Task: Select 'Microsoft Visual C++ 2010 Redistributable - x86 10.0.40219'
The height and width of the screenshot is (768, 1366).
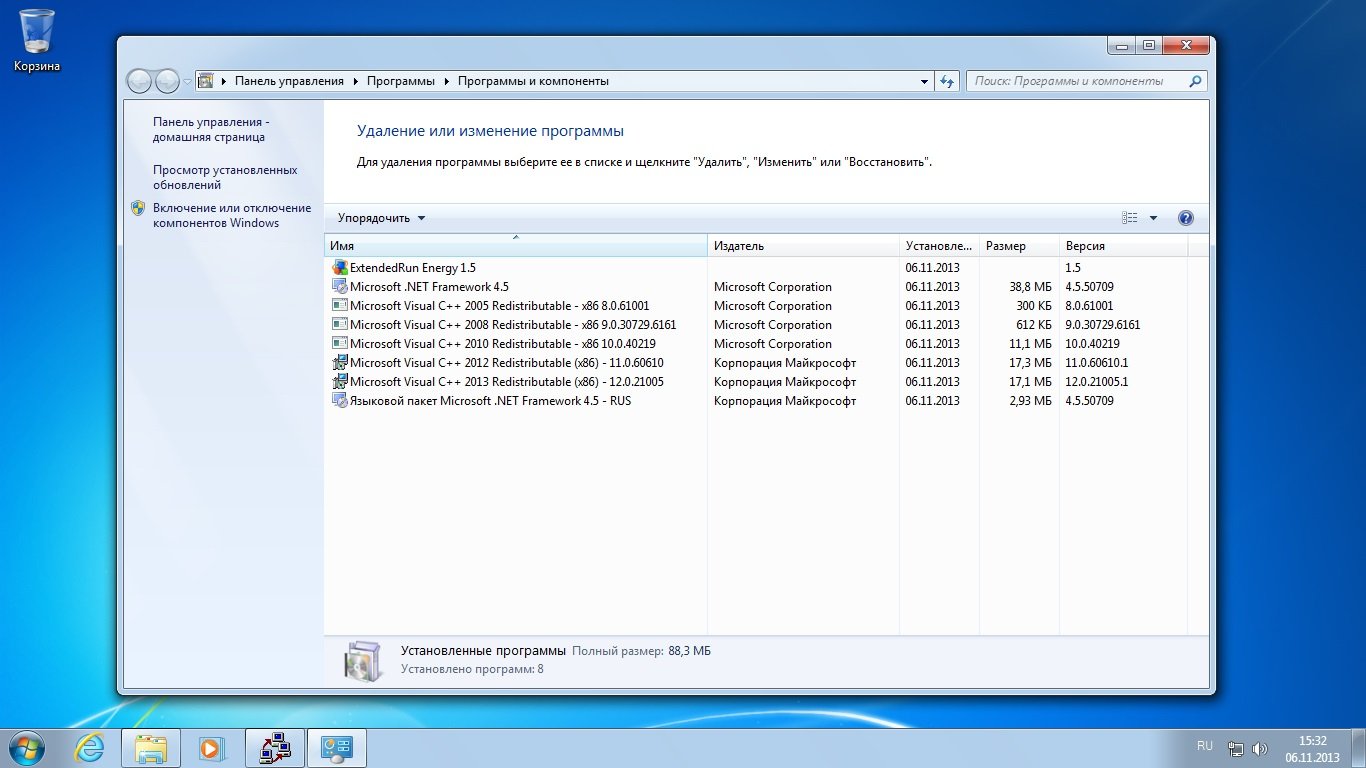Action: (x=503, y=344)
